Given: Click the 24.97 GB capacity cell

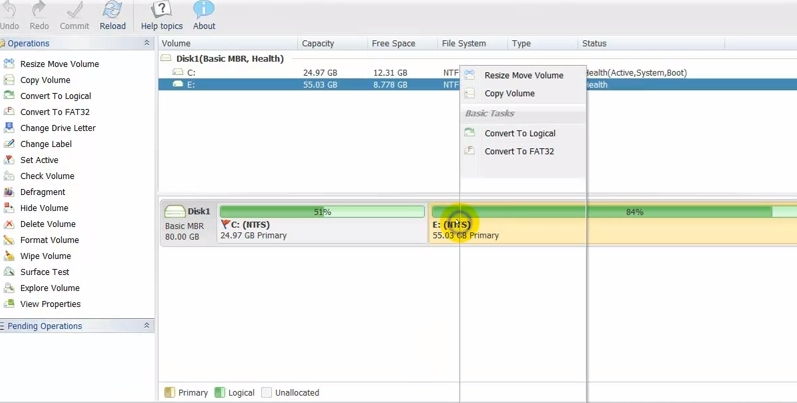Looking at the screenshot, I should [x=320, y=73].
